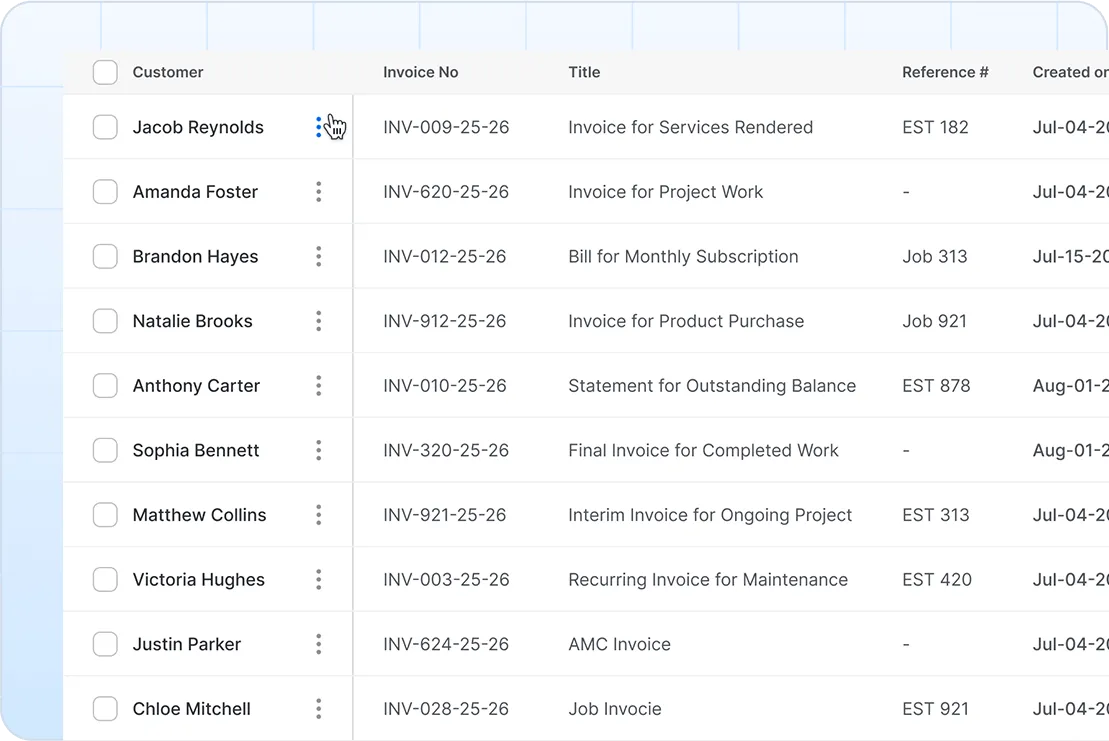Image resolution: width=1109 pixels, height=741 pixels.
Task: Check the box next to Anthony Carter
Action: [105, 385]
